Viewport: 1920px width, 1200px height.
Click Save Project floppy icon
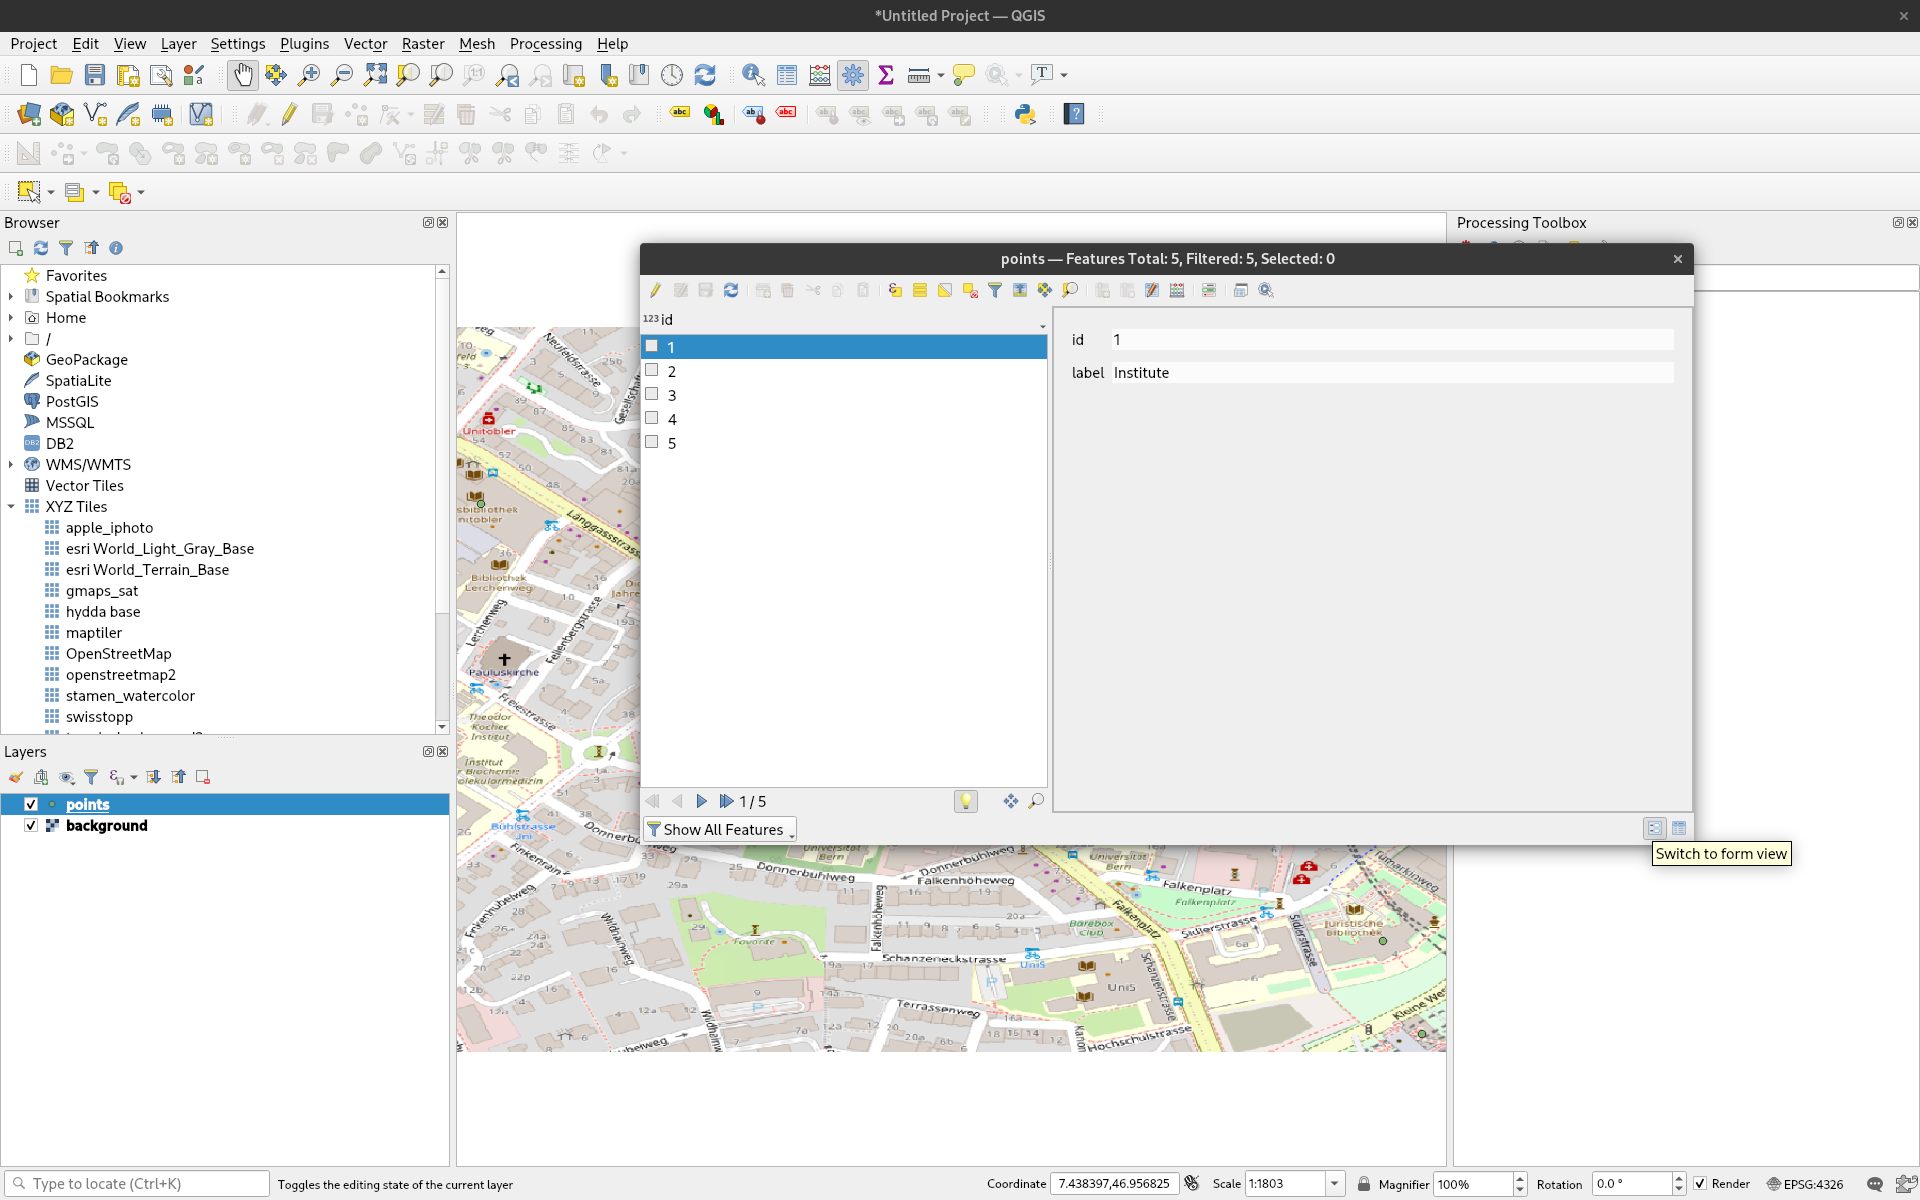[x=95, y=75]
